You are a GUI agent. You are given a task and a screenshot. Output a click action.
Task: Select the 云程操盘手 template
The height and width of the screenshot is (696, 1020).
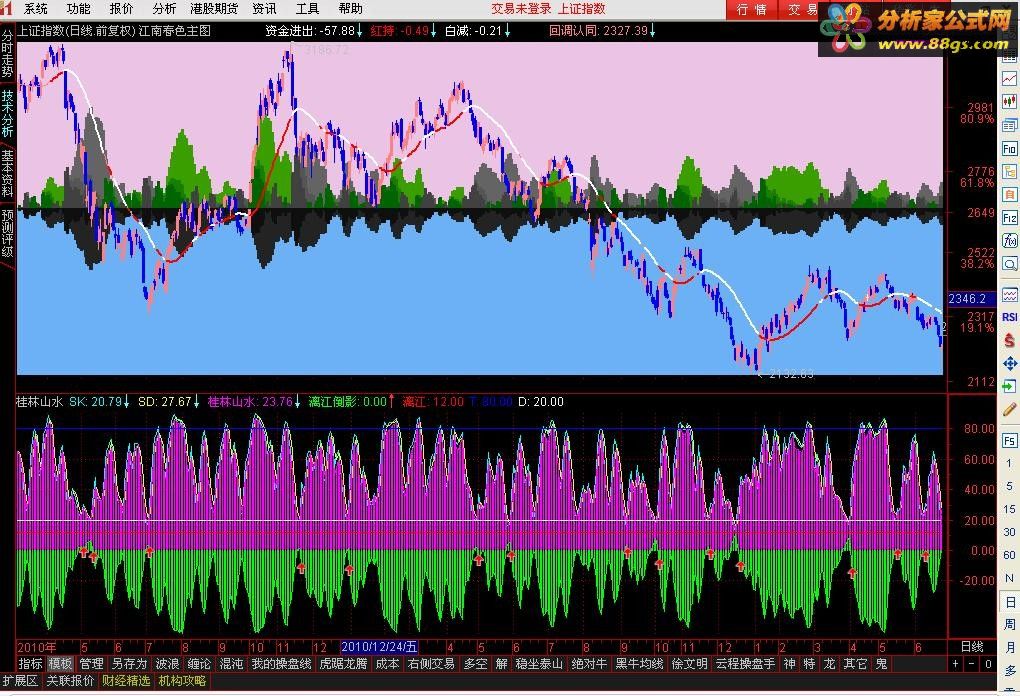[745, 664]
